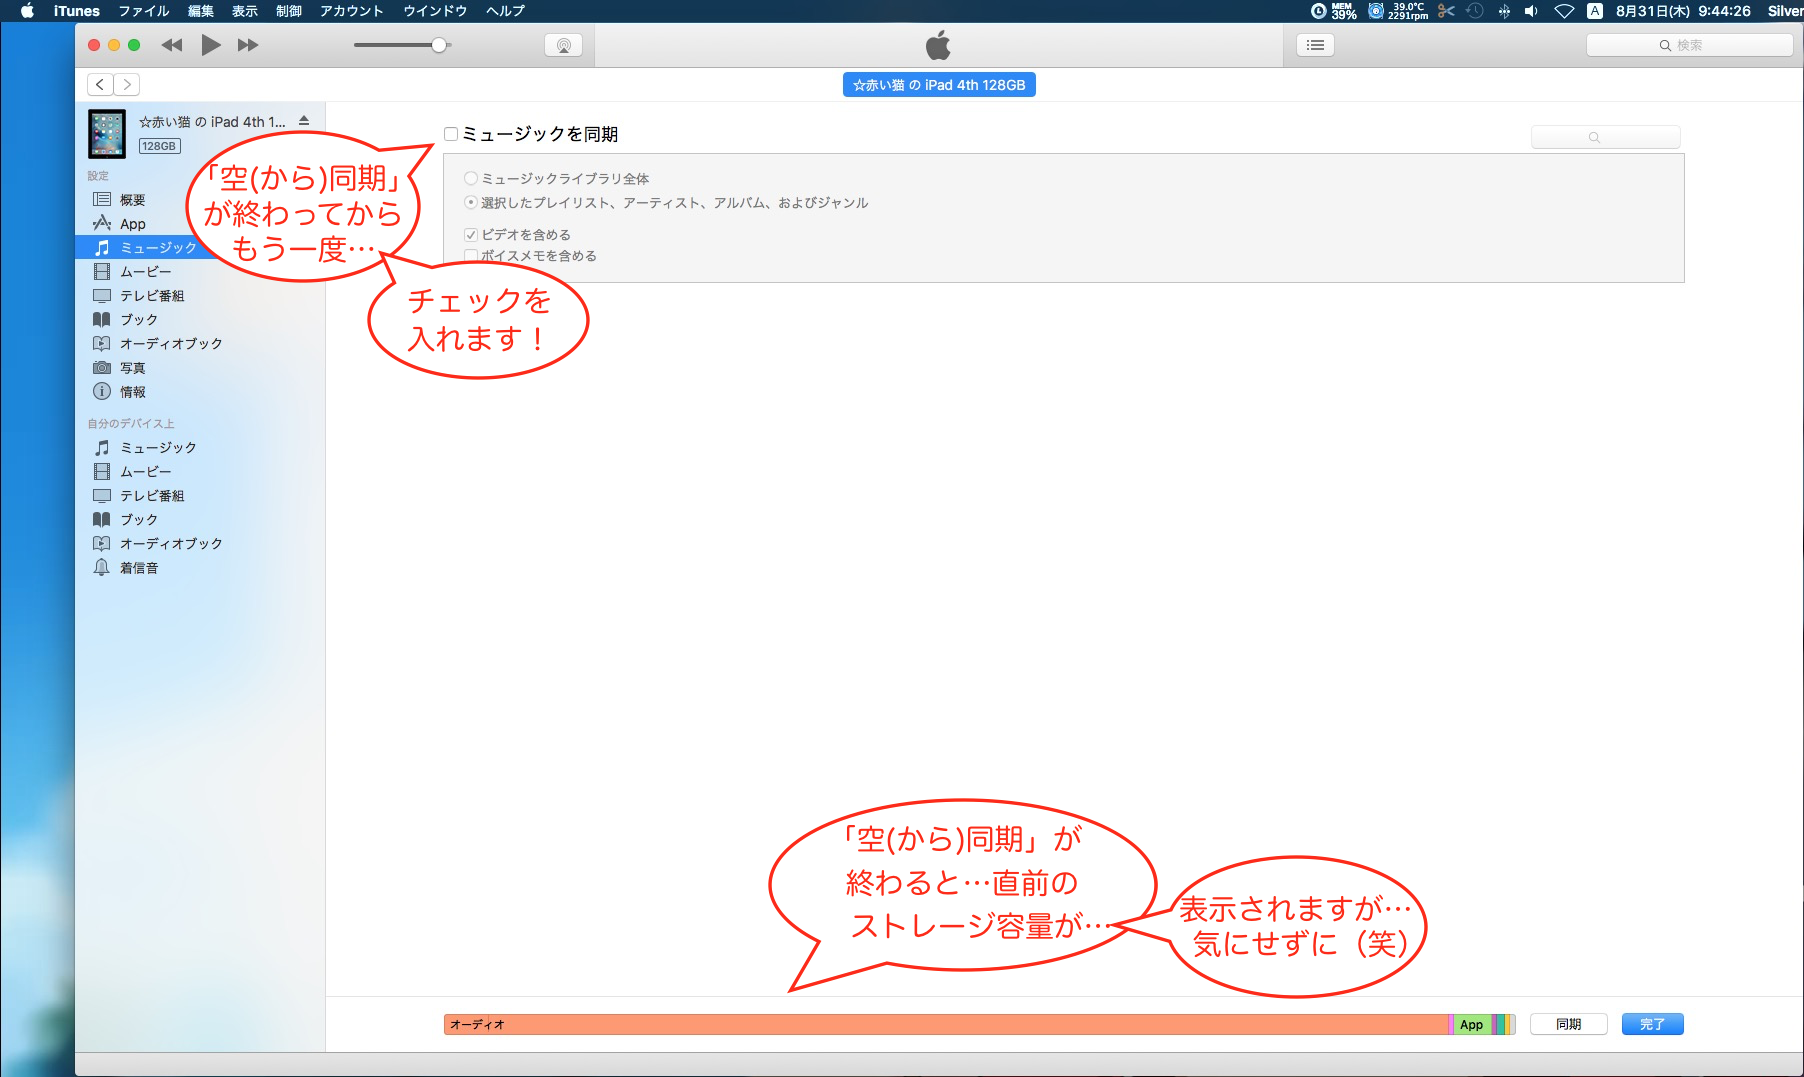The height and width of the screenshot is (1077, 1804).
Task: Eject the iPad using eject icon
Action: [304, 121]
